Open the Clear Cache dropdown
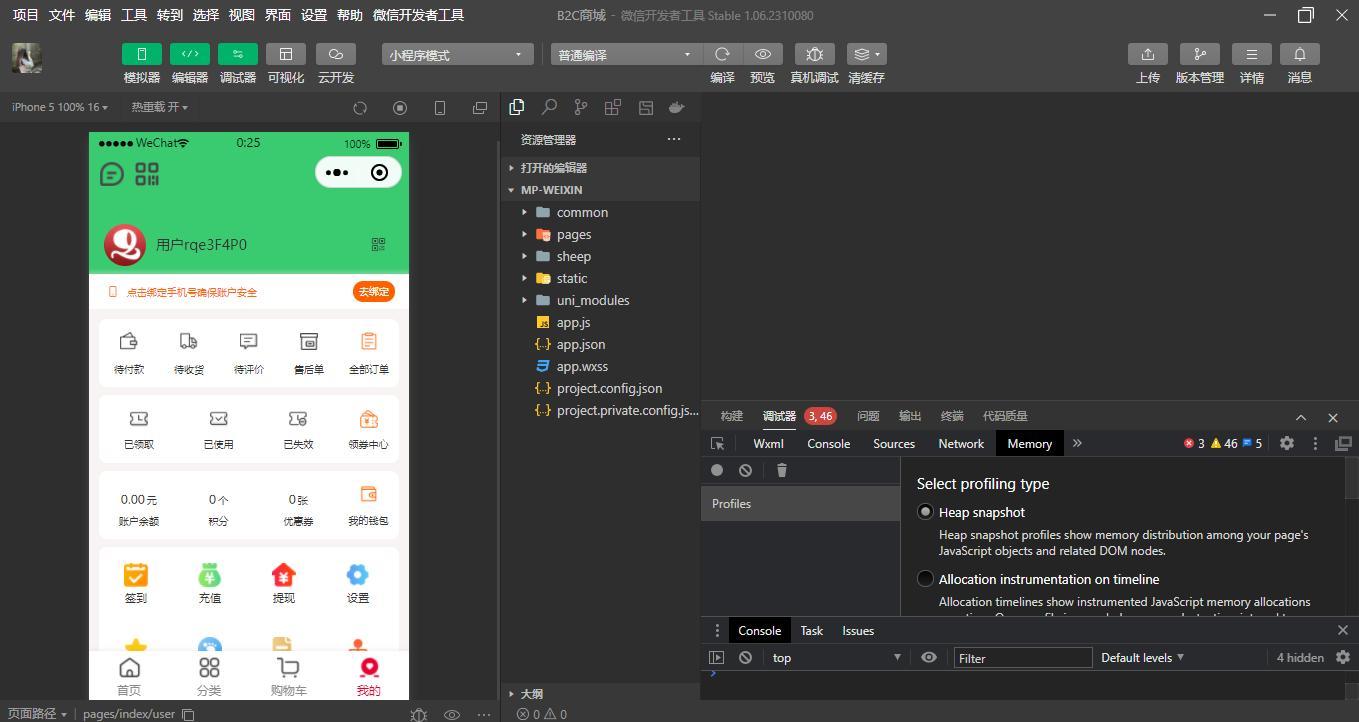 [x=866, y=54]
